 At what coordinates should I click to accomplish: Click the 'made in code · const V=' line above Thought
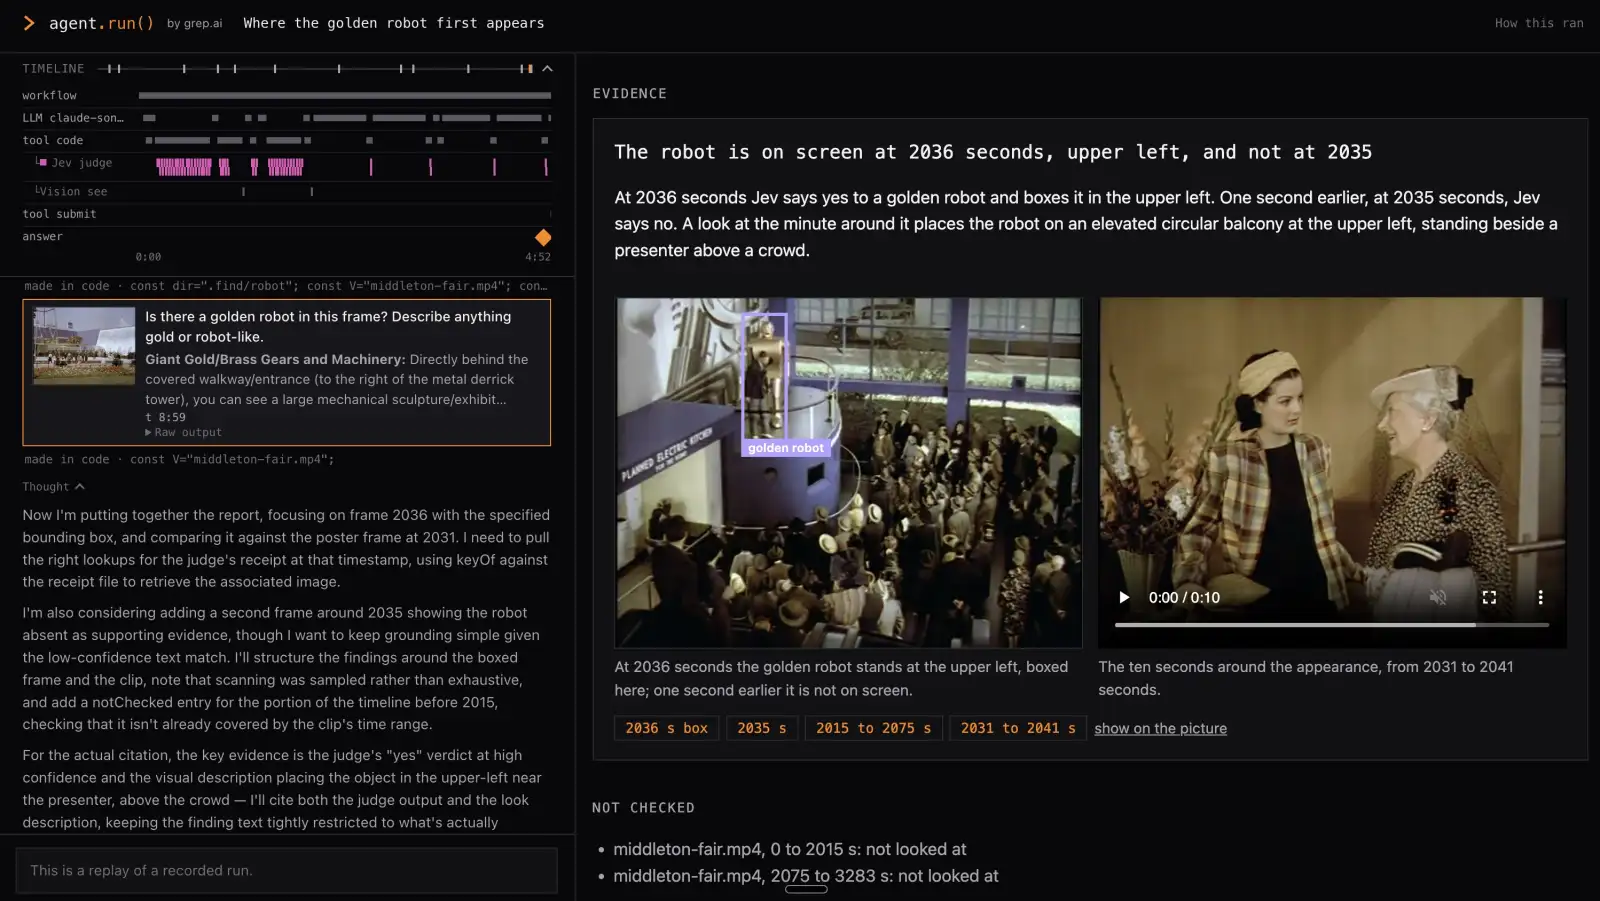point(179,459)
